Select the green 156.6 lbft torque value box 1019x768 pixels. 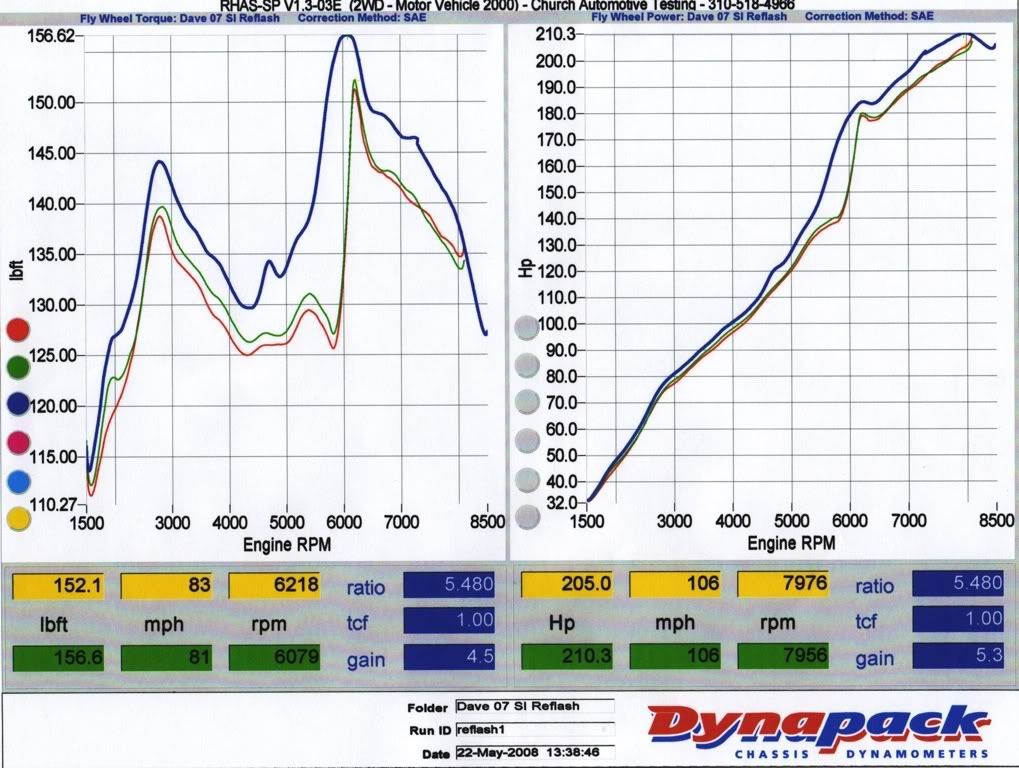(x=57, y=659)
